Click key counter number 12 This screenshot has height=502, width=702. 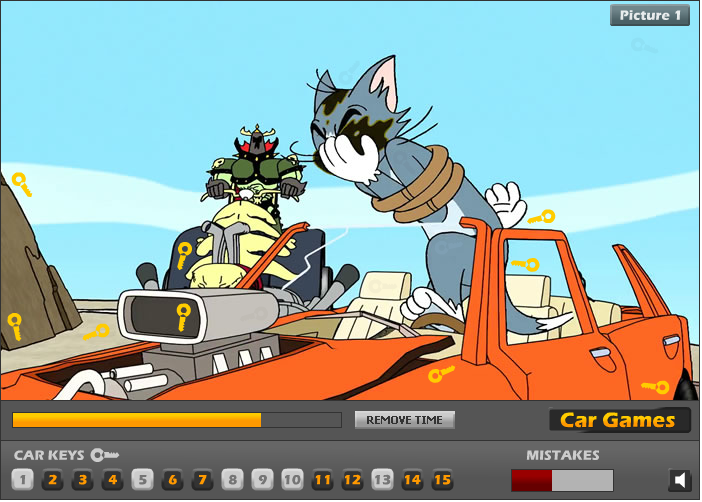click(352, 480)
